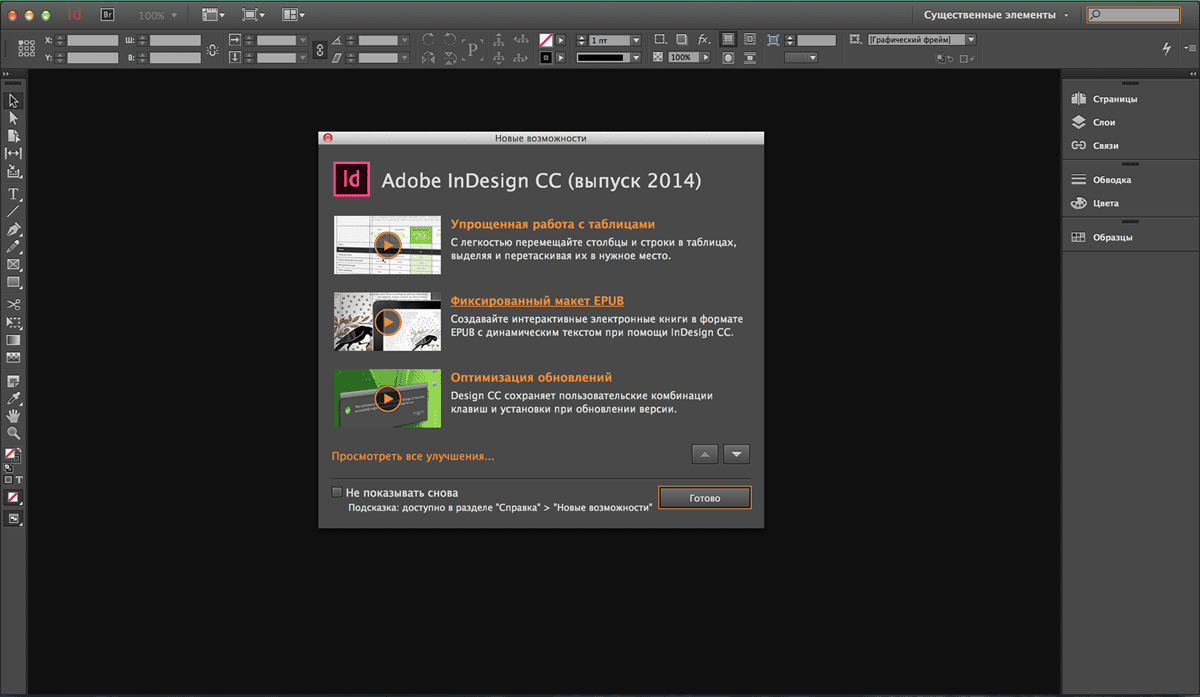This screenshot has width=1200, height=697.
Task: Select the Line tool
Action: [x=14, y=211]
